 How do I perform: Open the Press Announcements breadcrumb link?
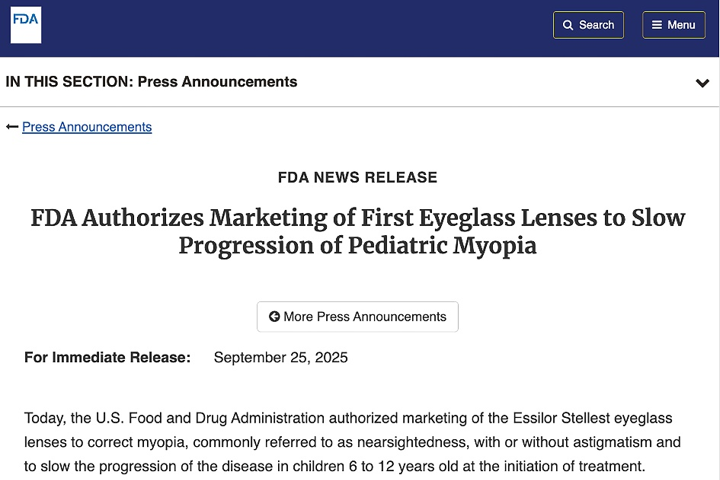[x=87, y=127]
